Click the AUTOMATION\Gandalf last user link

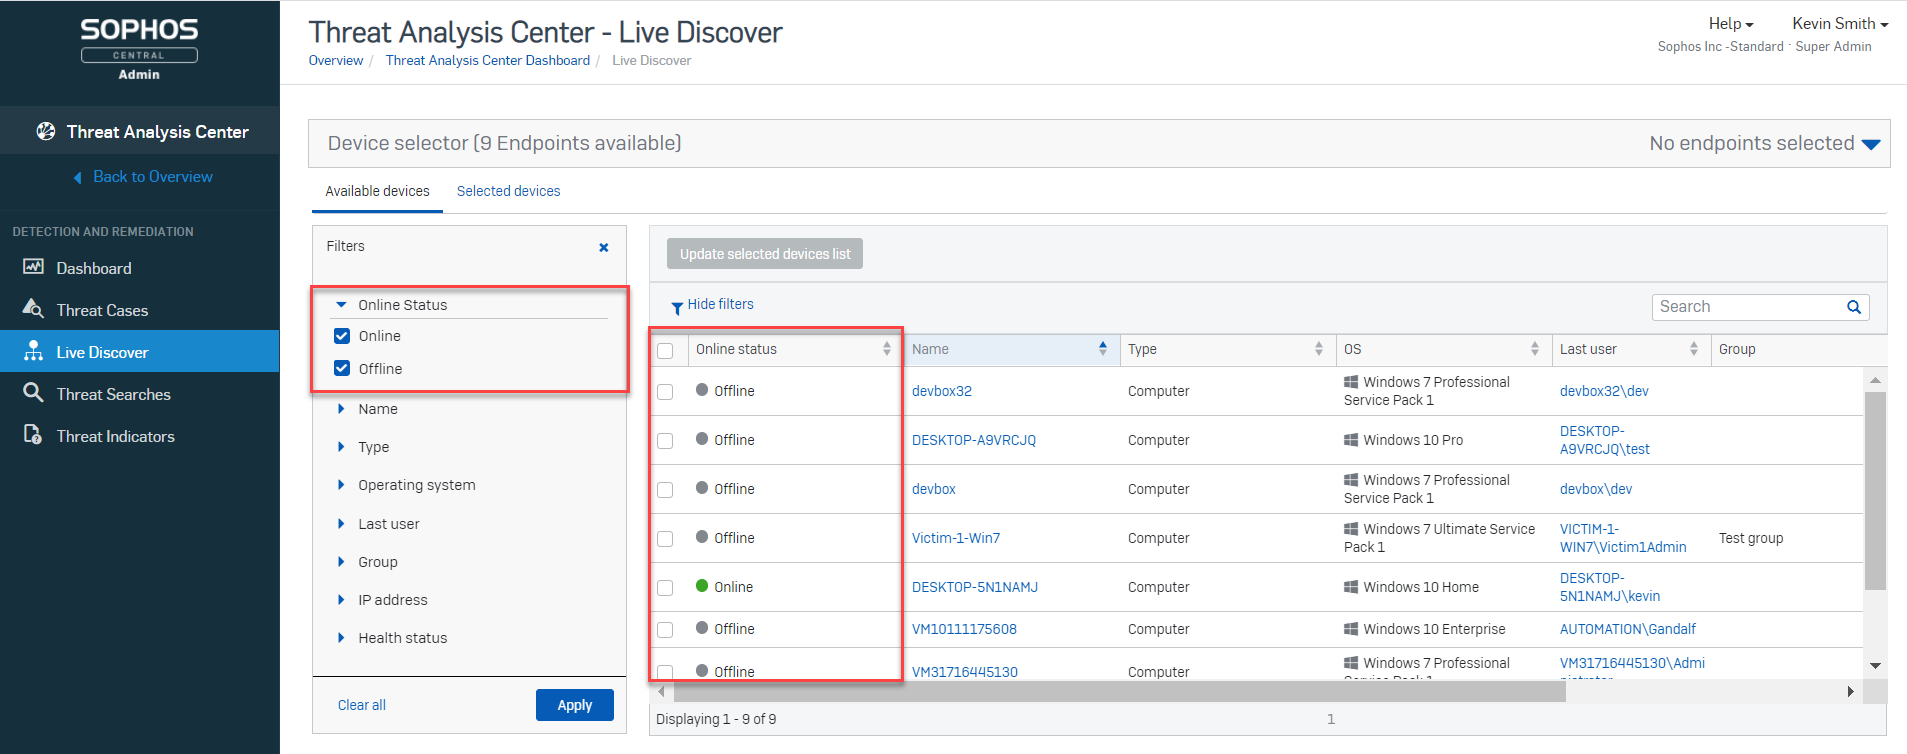coord(1628,629)
